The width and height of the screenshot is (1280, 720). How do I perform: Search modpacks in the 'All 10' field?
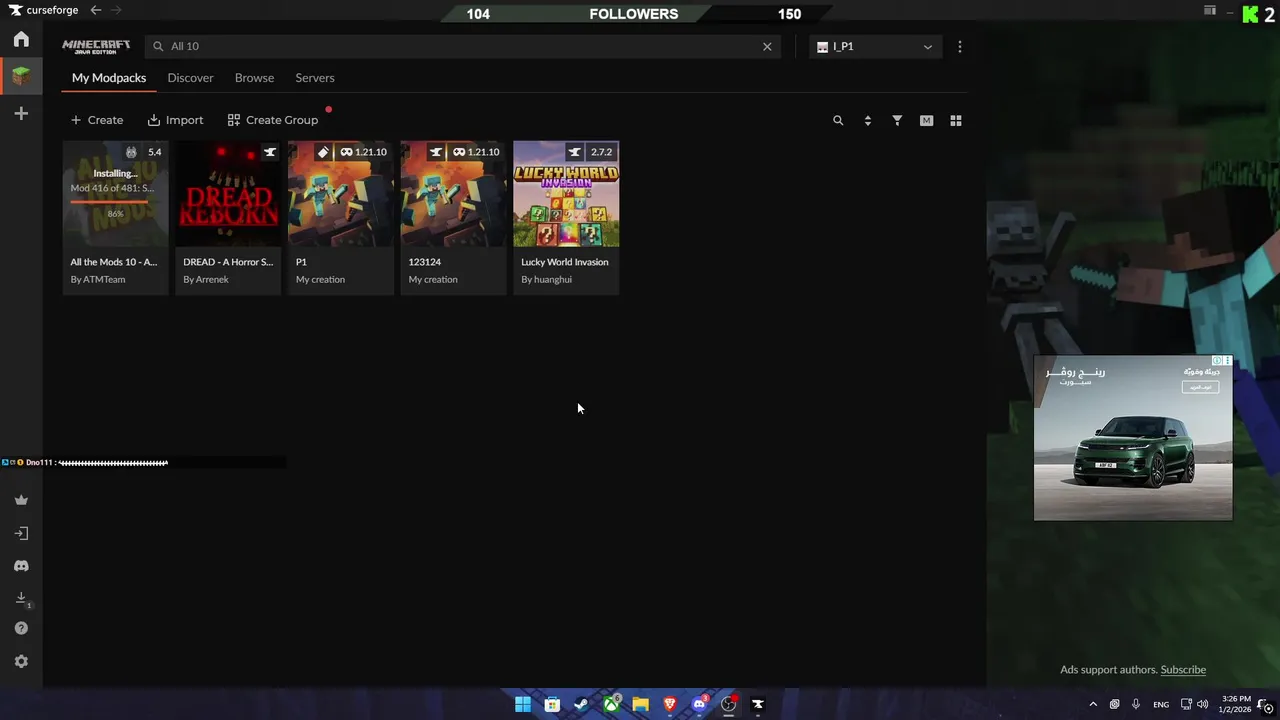point(460,46)
